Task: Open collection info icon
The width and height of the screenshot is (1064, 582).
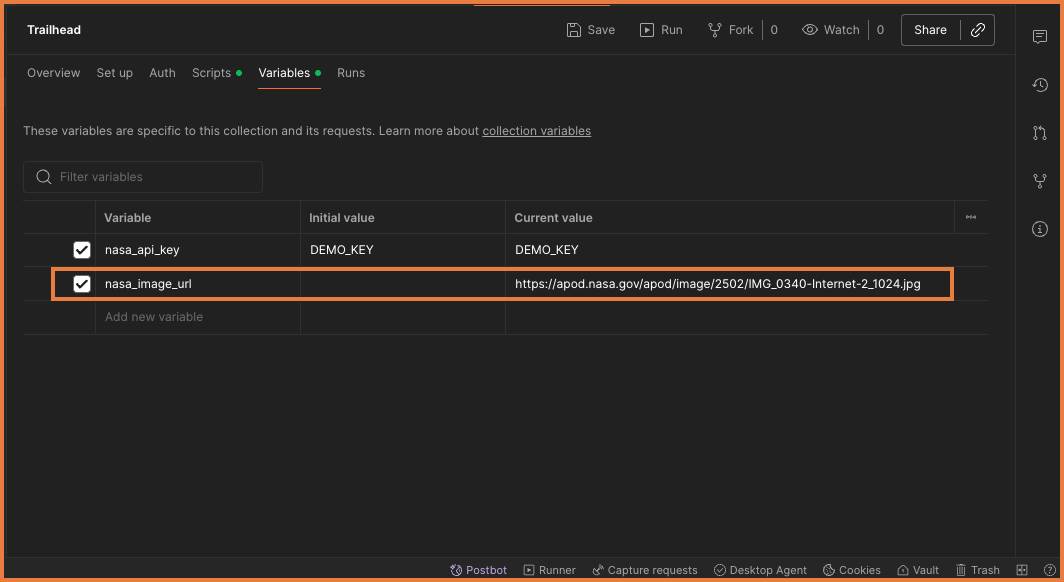Action: tap(1040, 229)
